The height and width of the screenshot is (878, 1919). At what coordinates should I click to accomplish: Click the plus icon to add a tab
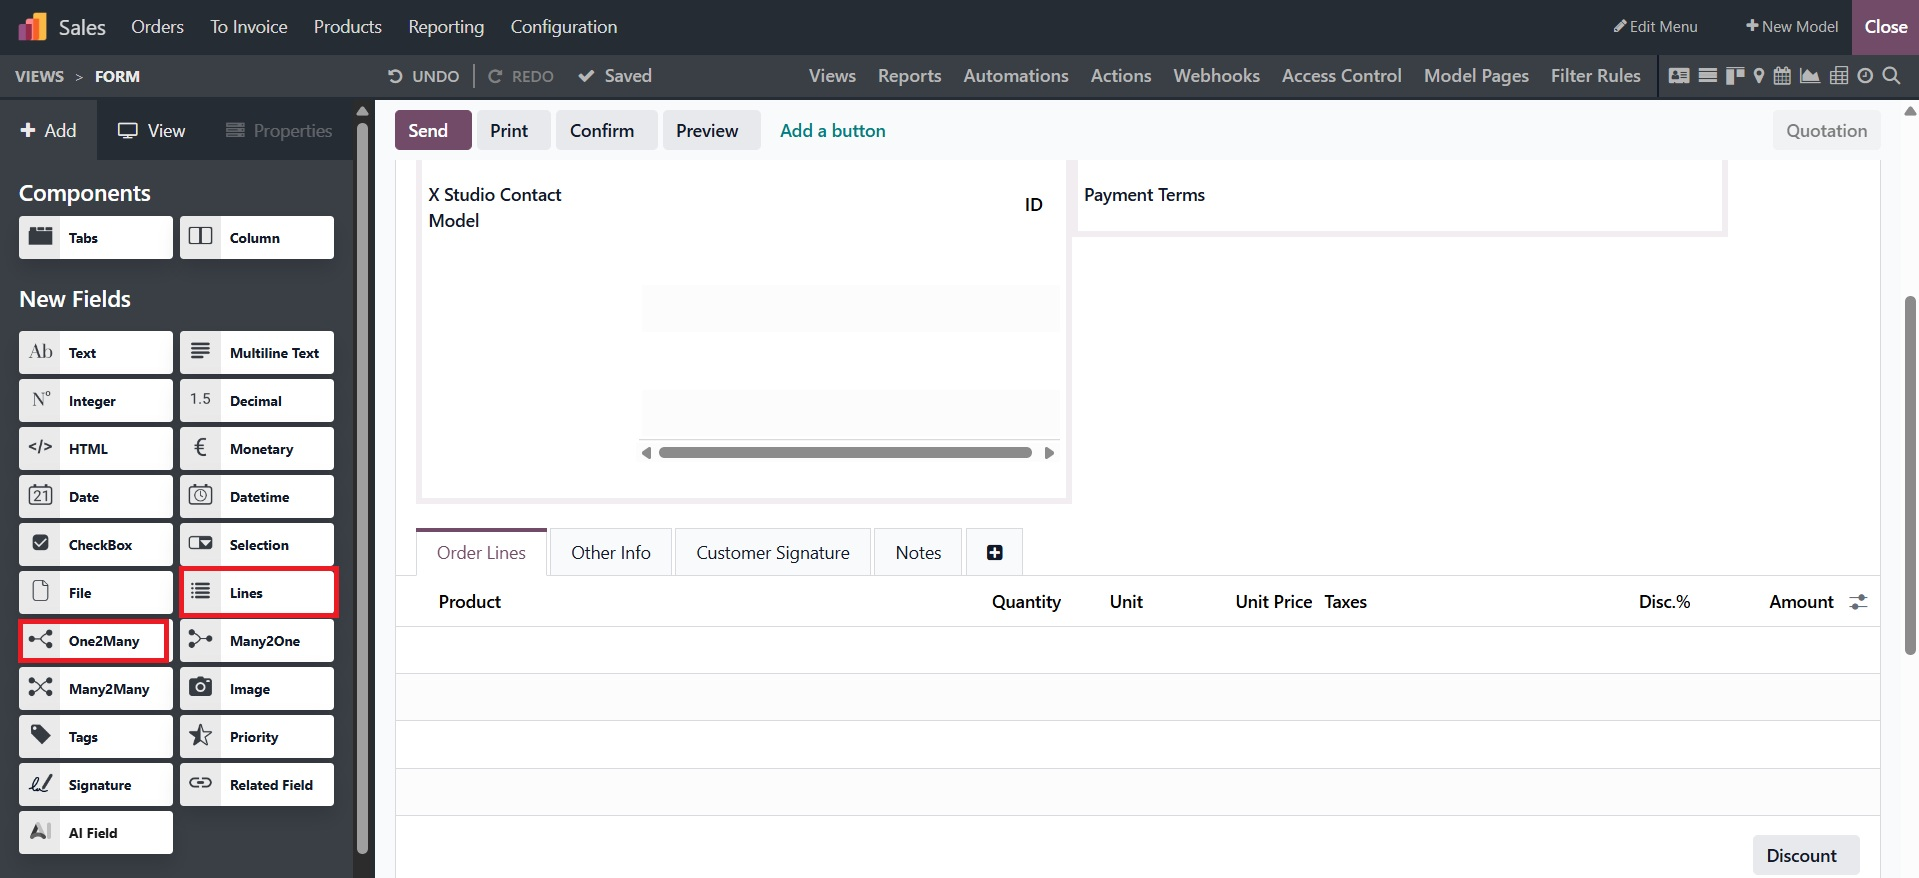click(994, 553)
